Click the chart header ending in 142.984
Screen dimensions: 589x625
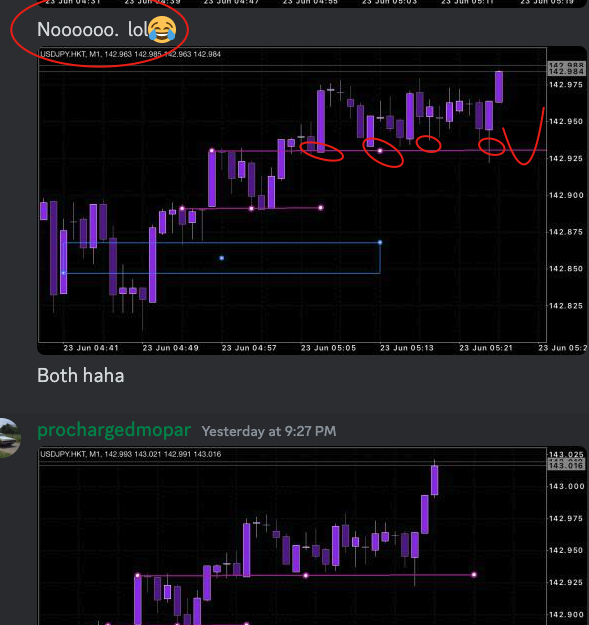130,54
